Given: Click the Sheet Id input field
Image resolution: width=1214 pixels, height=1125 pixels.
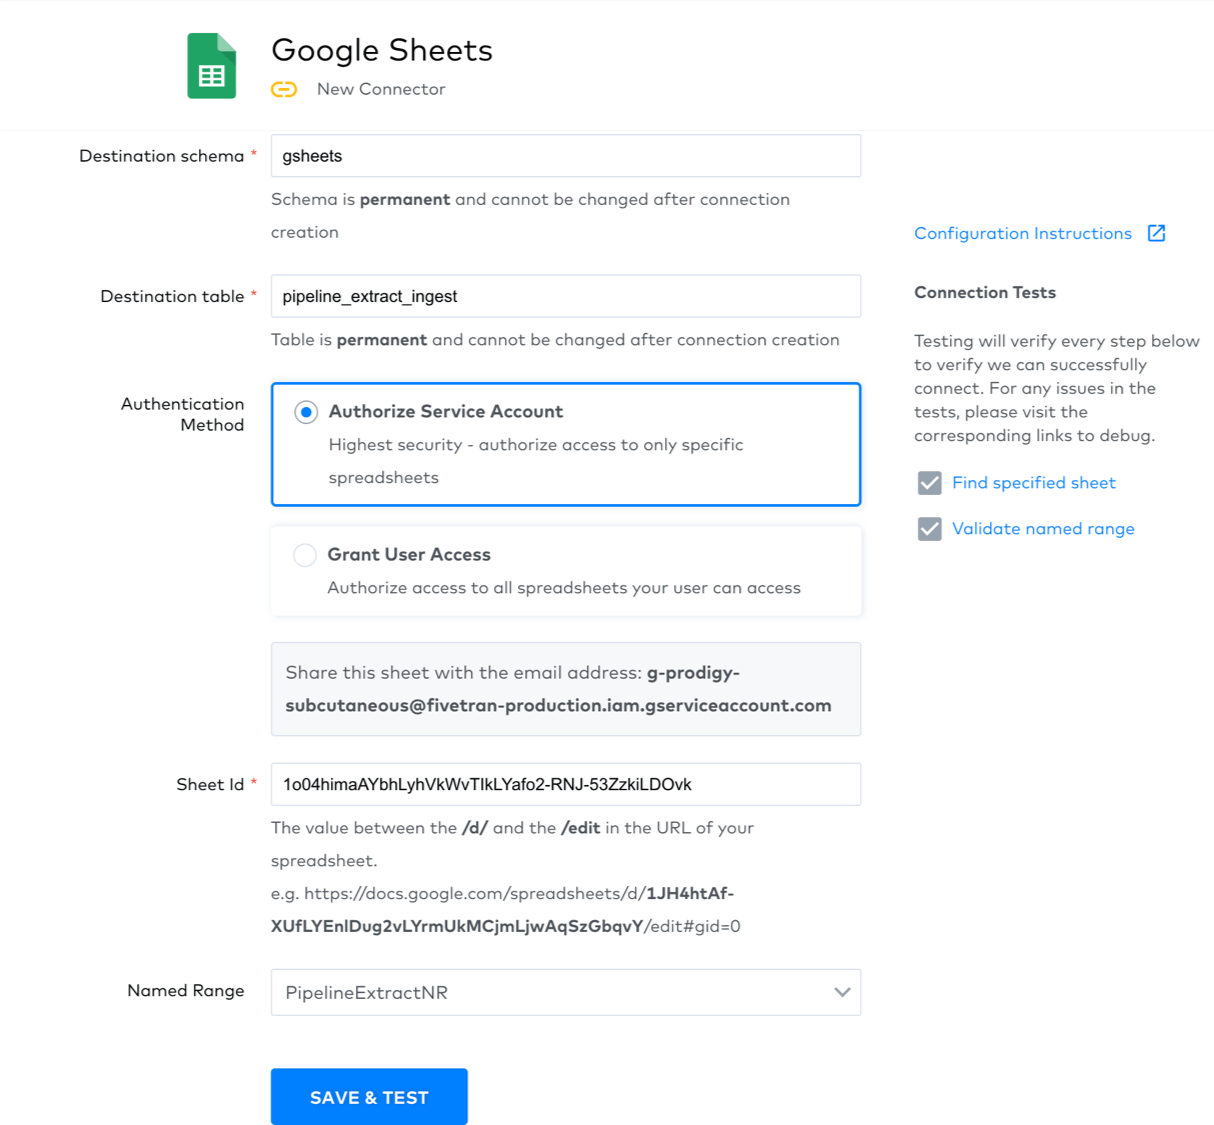Looking at the screenshot, I should click(x=565, y=784).
